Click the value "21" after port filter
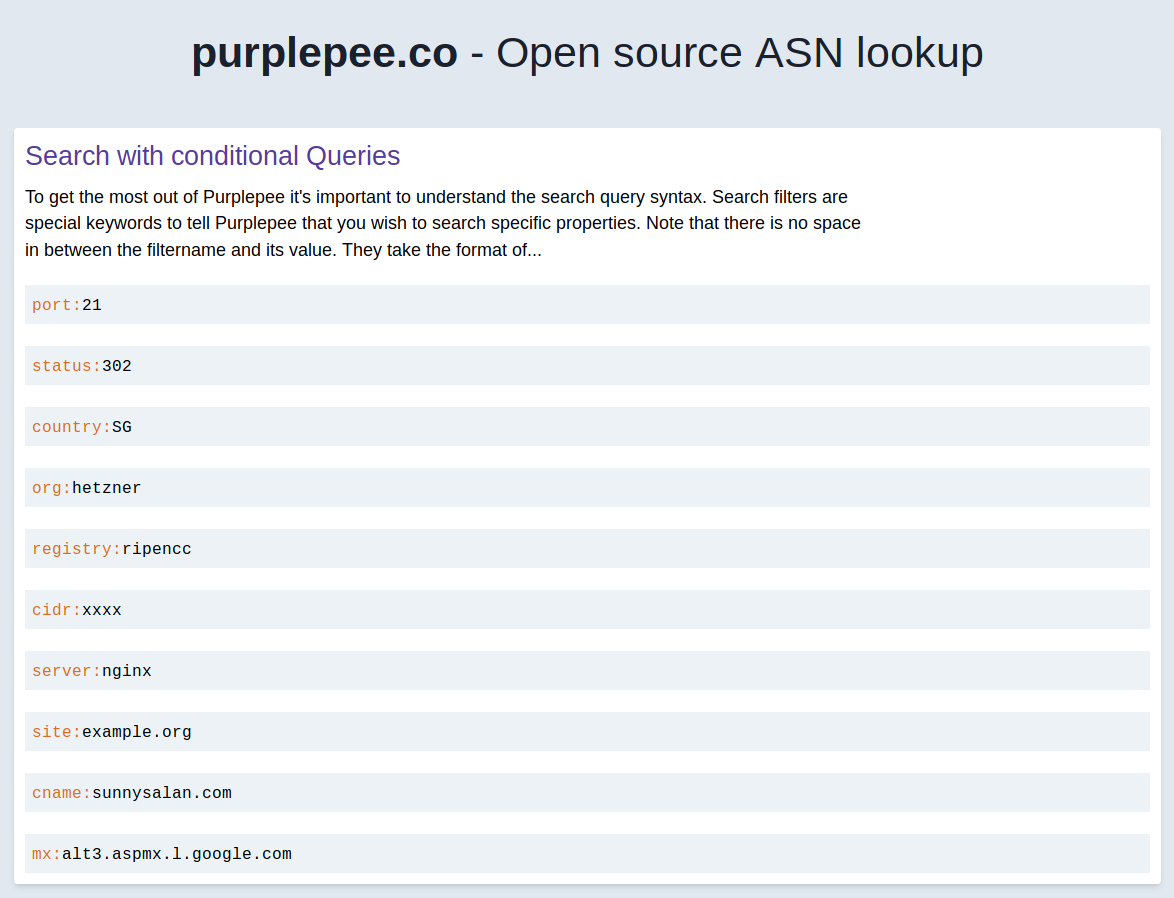Screen dimensions: 1174x898 click(x=92, y=305)
